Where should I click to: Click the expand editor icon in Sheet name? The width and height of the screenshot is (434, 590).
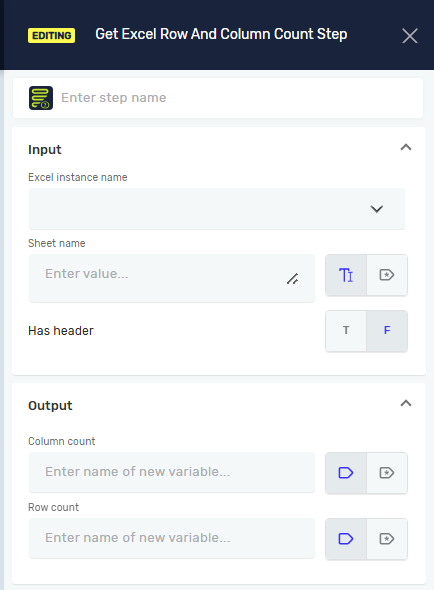tap(292, 279)
